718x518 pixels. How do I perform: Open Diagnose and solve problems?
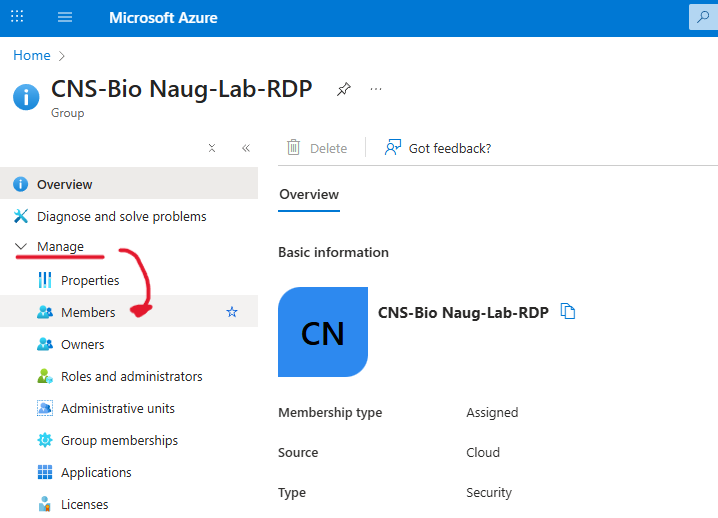tap(121, 216)
